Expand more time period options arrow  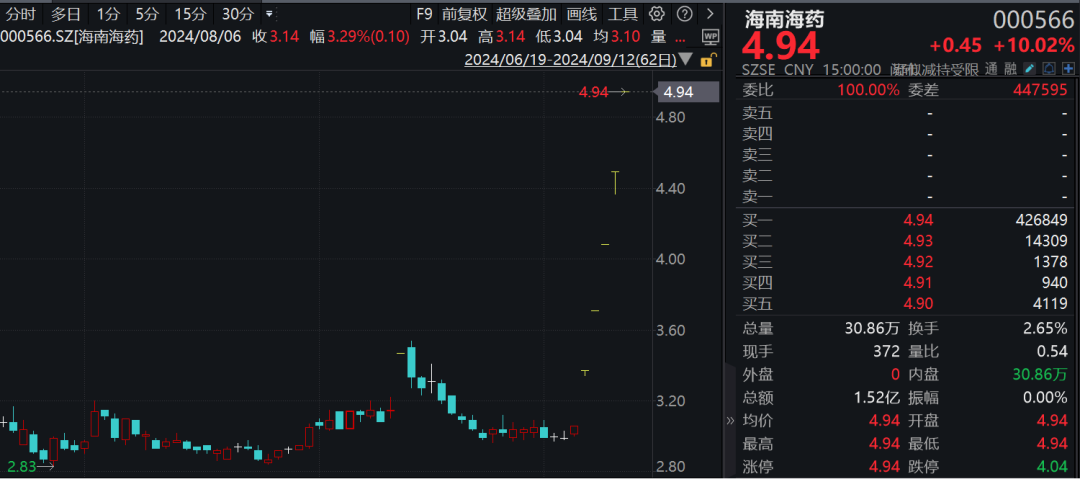(269, 14)
